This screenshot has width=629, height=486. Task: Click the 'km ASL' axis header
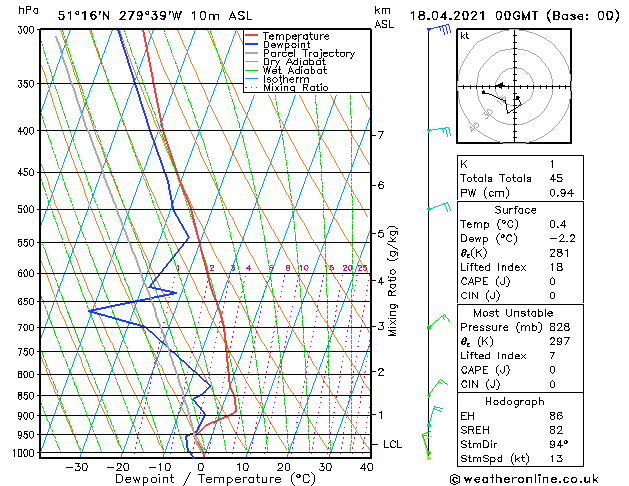[x=384, y=17]
